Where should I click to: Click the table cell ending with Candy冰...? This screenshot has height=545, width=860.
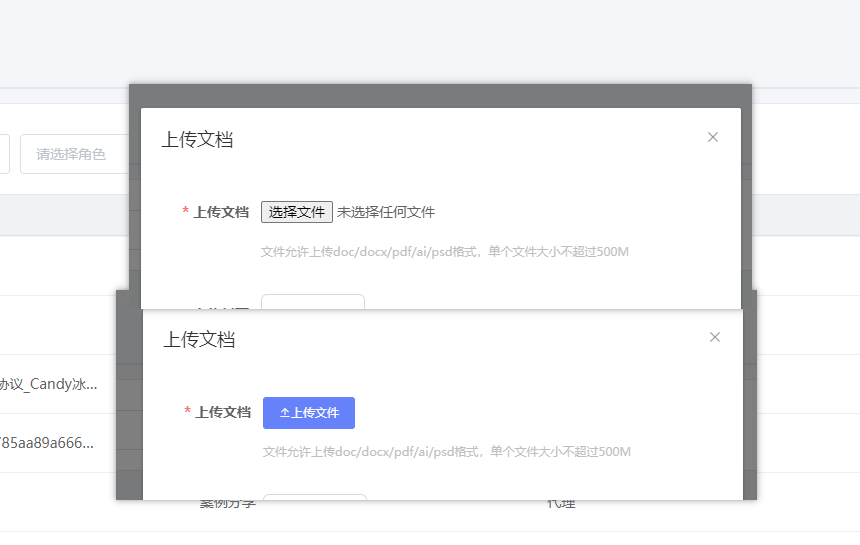point(48,384)
